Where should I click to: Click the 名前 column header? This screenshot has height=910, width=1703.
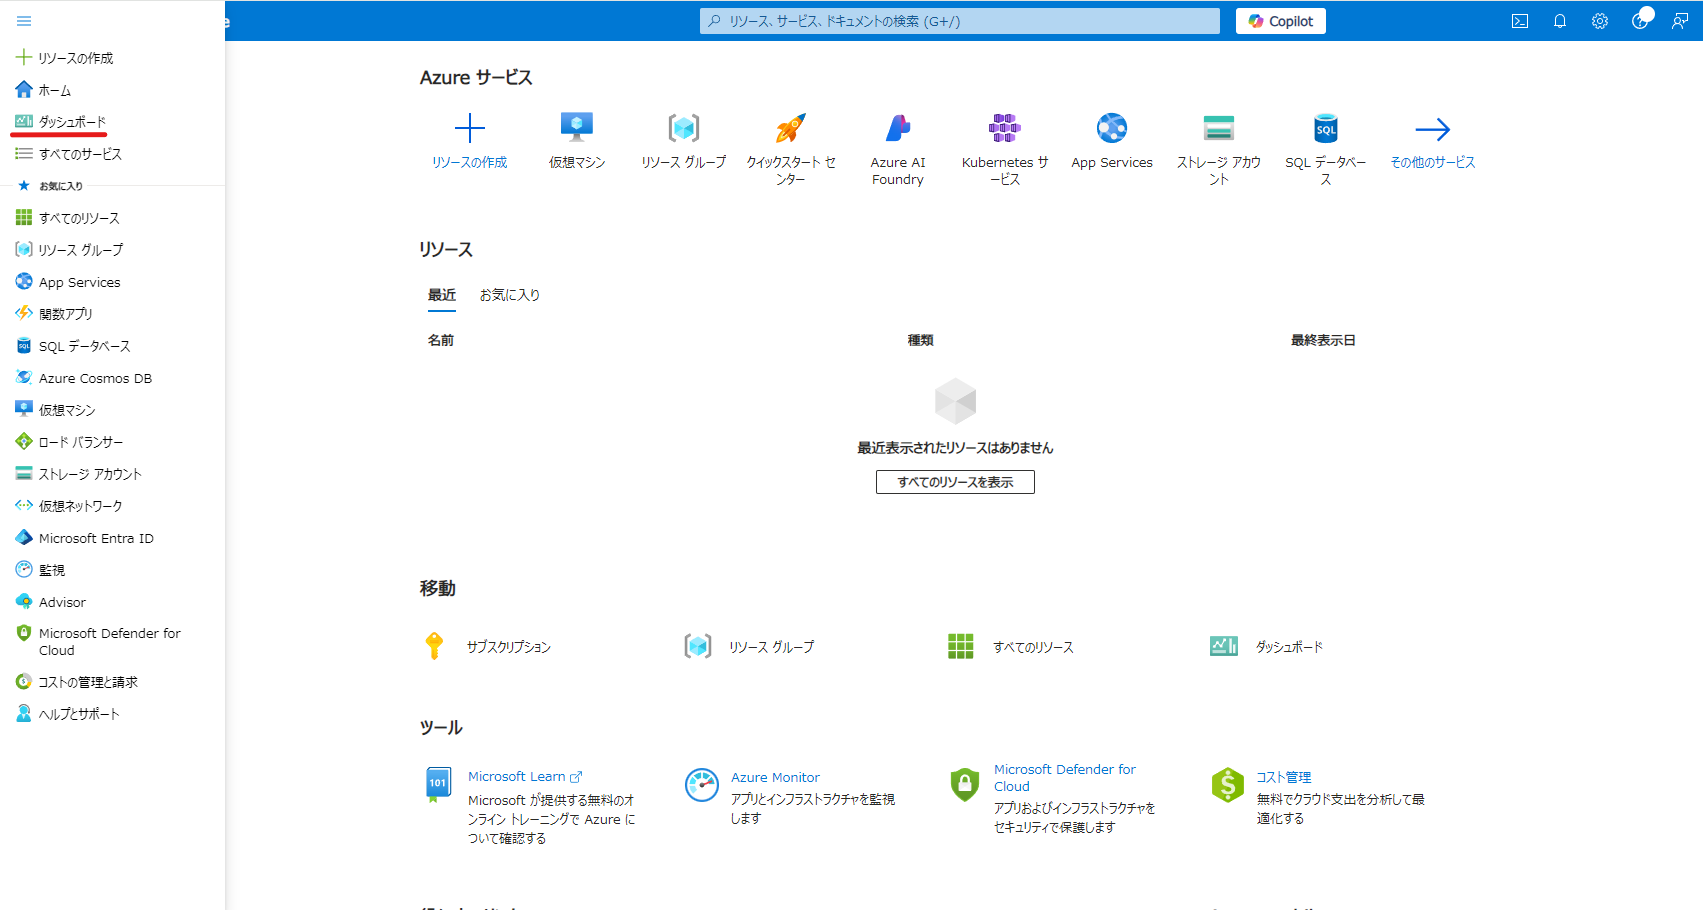[x=441, y=340]
